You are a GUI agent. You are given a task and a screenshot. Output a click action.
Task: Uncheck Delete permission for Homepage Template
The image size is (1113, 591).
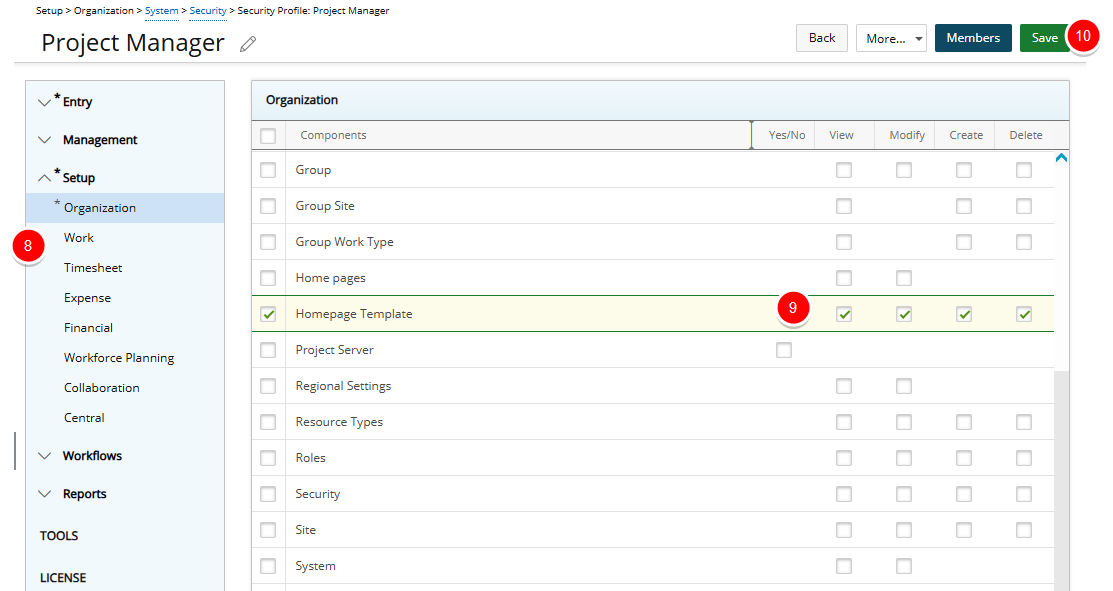1023,313
